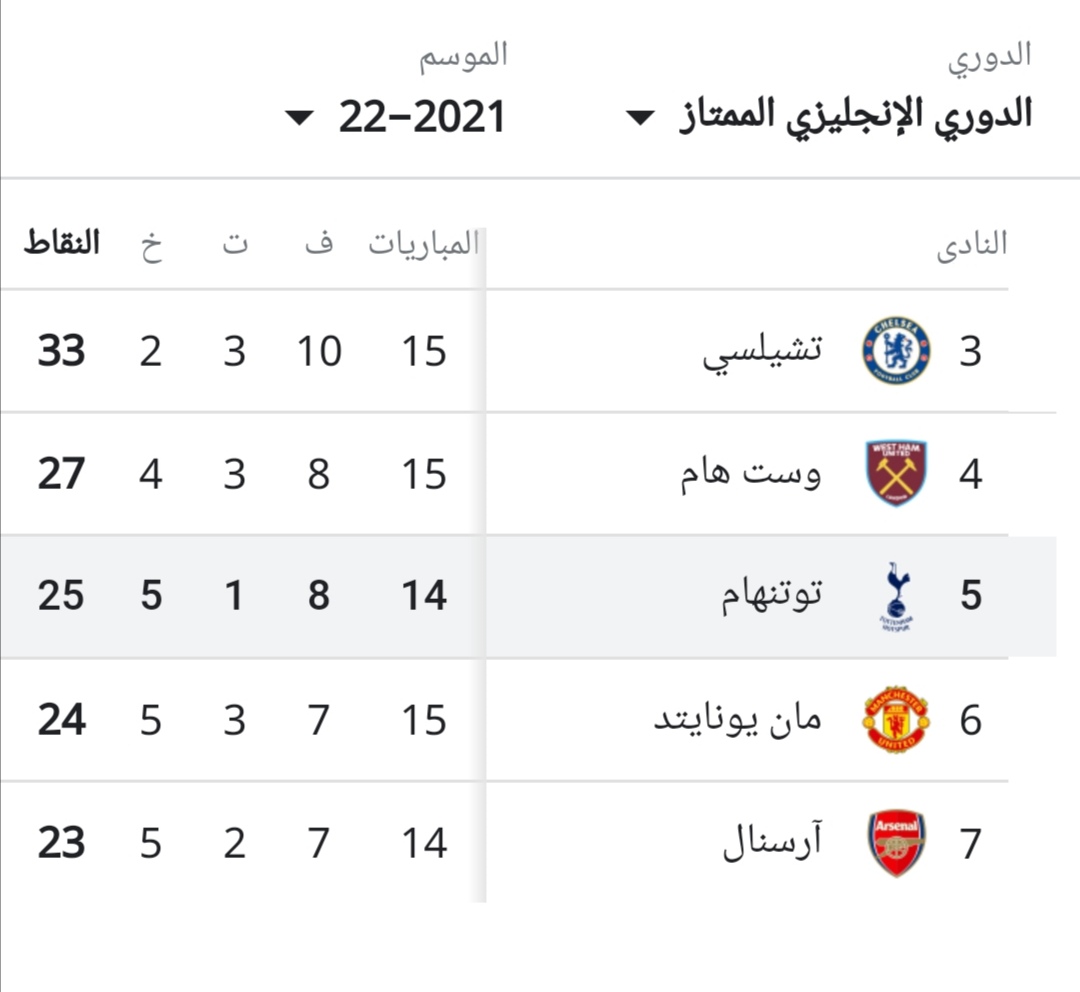Image resolution: width=1080 pixels, height=992 pixels.
Task: Click the Chelsea club crest
Action: pos(896,351)
